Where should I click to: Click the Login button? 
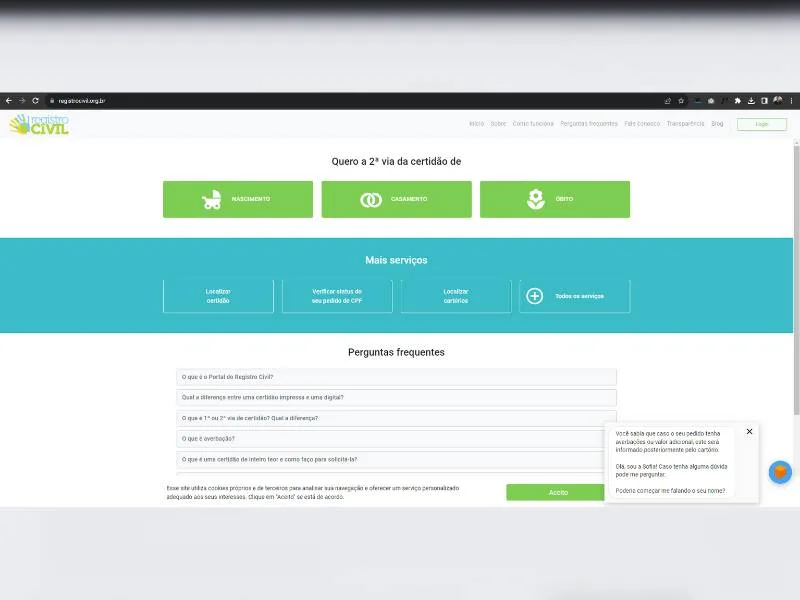click(761, 124)
